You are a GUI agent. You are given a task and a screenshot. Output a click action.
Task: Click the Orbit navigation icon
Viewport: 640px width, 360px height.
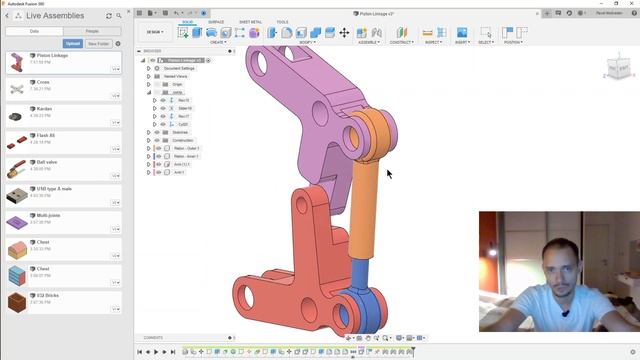point(349,338)
